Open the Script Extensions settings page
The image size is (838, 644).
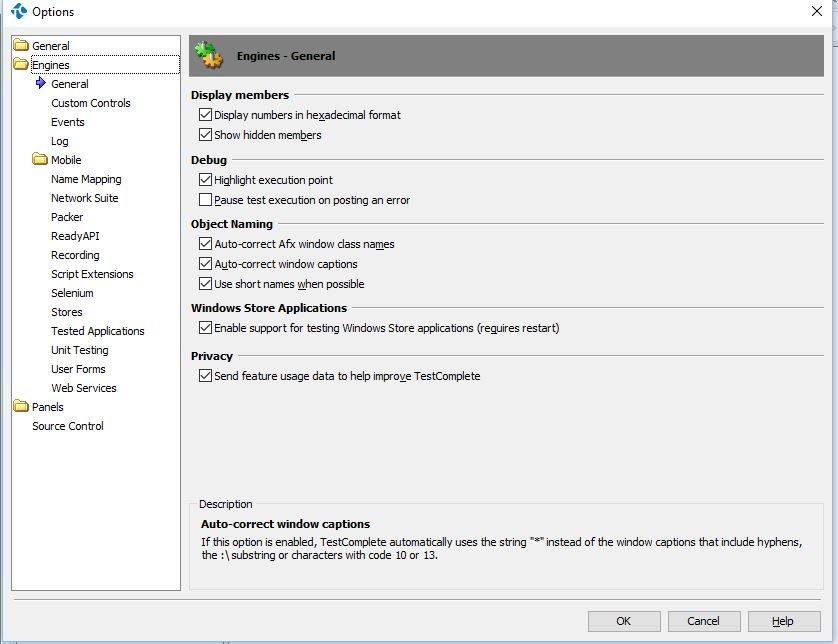tap(92, 274)
